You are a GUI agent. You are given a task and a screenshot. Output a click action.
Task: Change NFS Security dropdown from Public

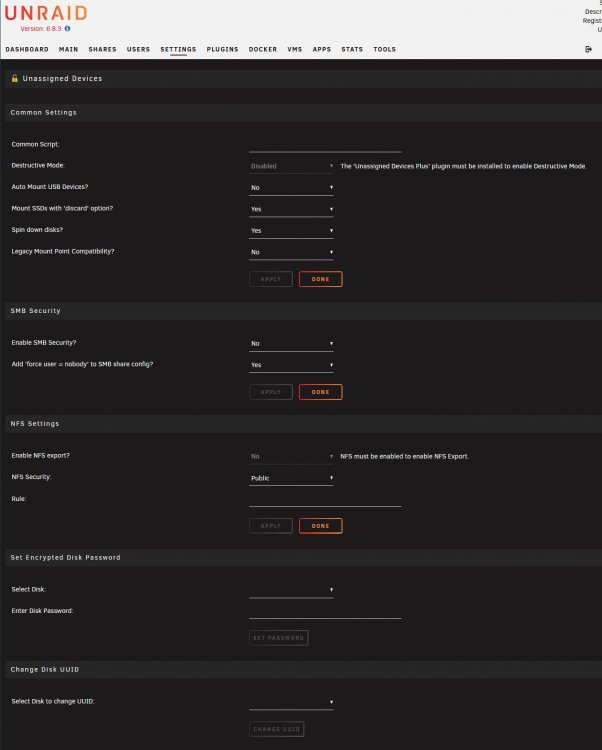click(x=291, y=478)
